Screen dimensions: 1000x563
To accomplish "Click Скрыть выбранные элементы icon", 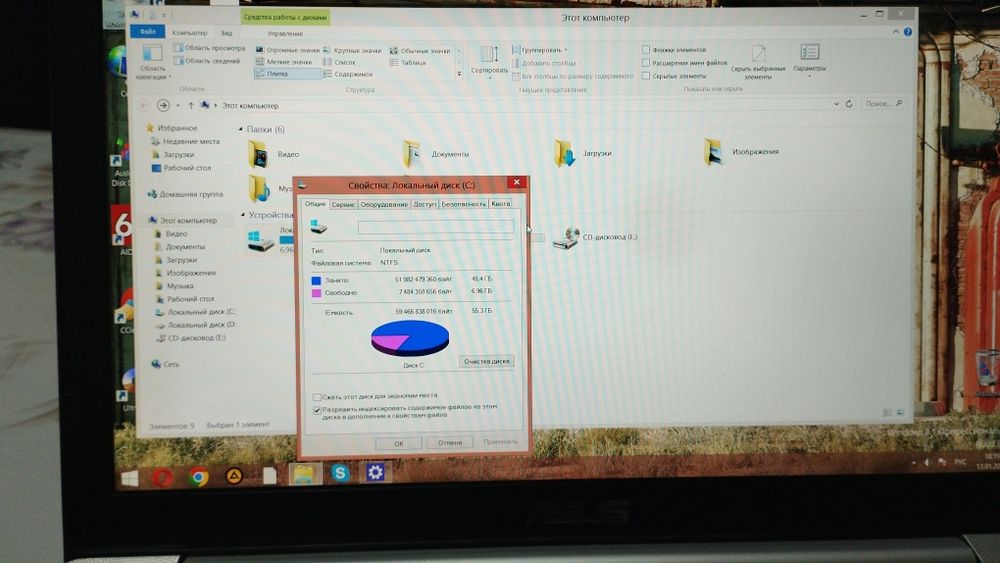I will point(758,62).
